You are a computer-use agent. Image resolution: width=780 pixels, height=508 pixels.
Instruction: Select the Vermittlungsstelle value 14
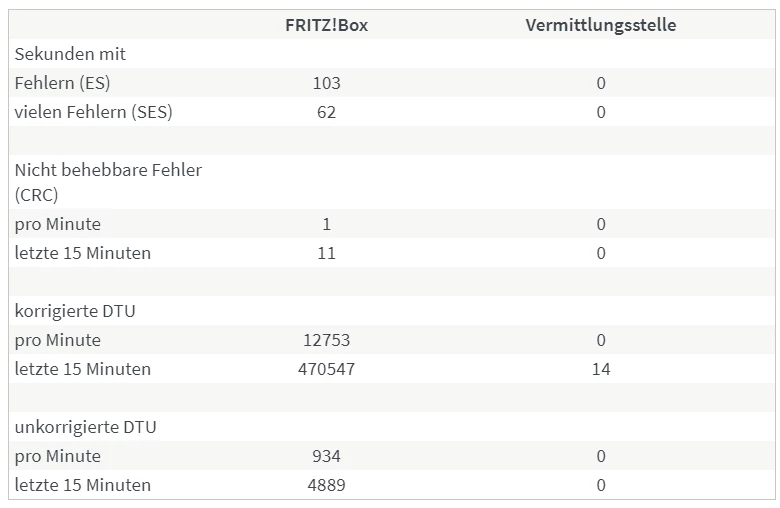tap(600, 369)
